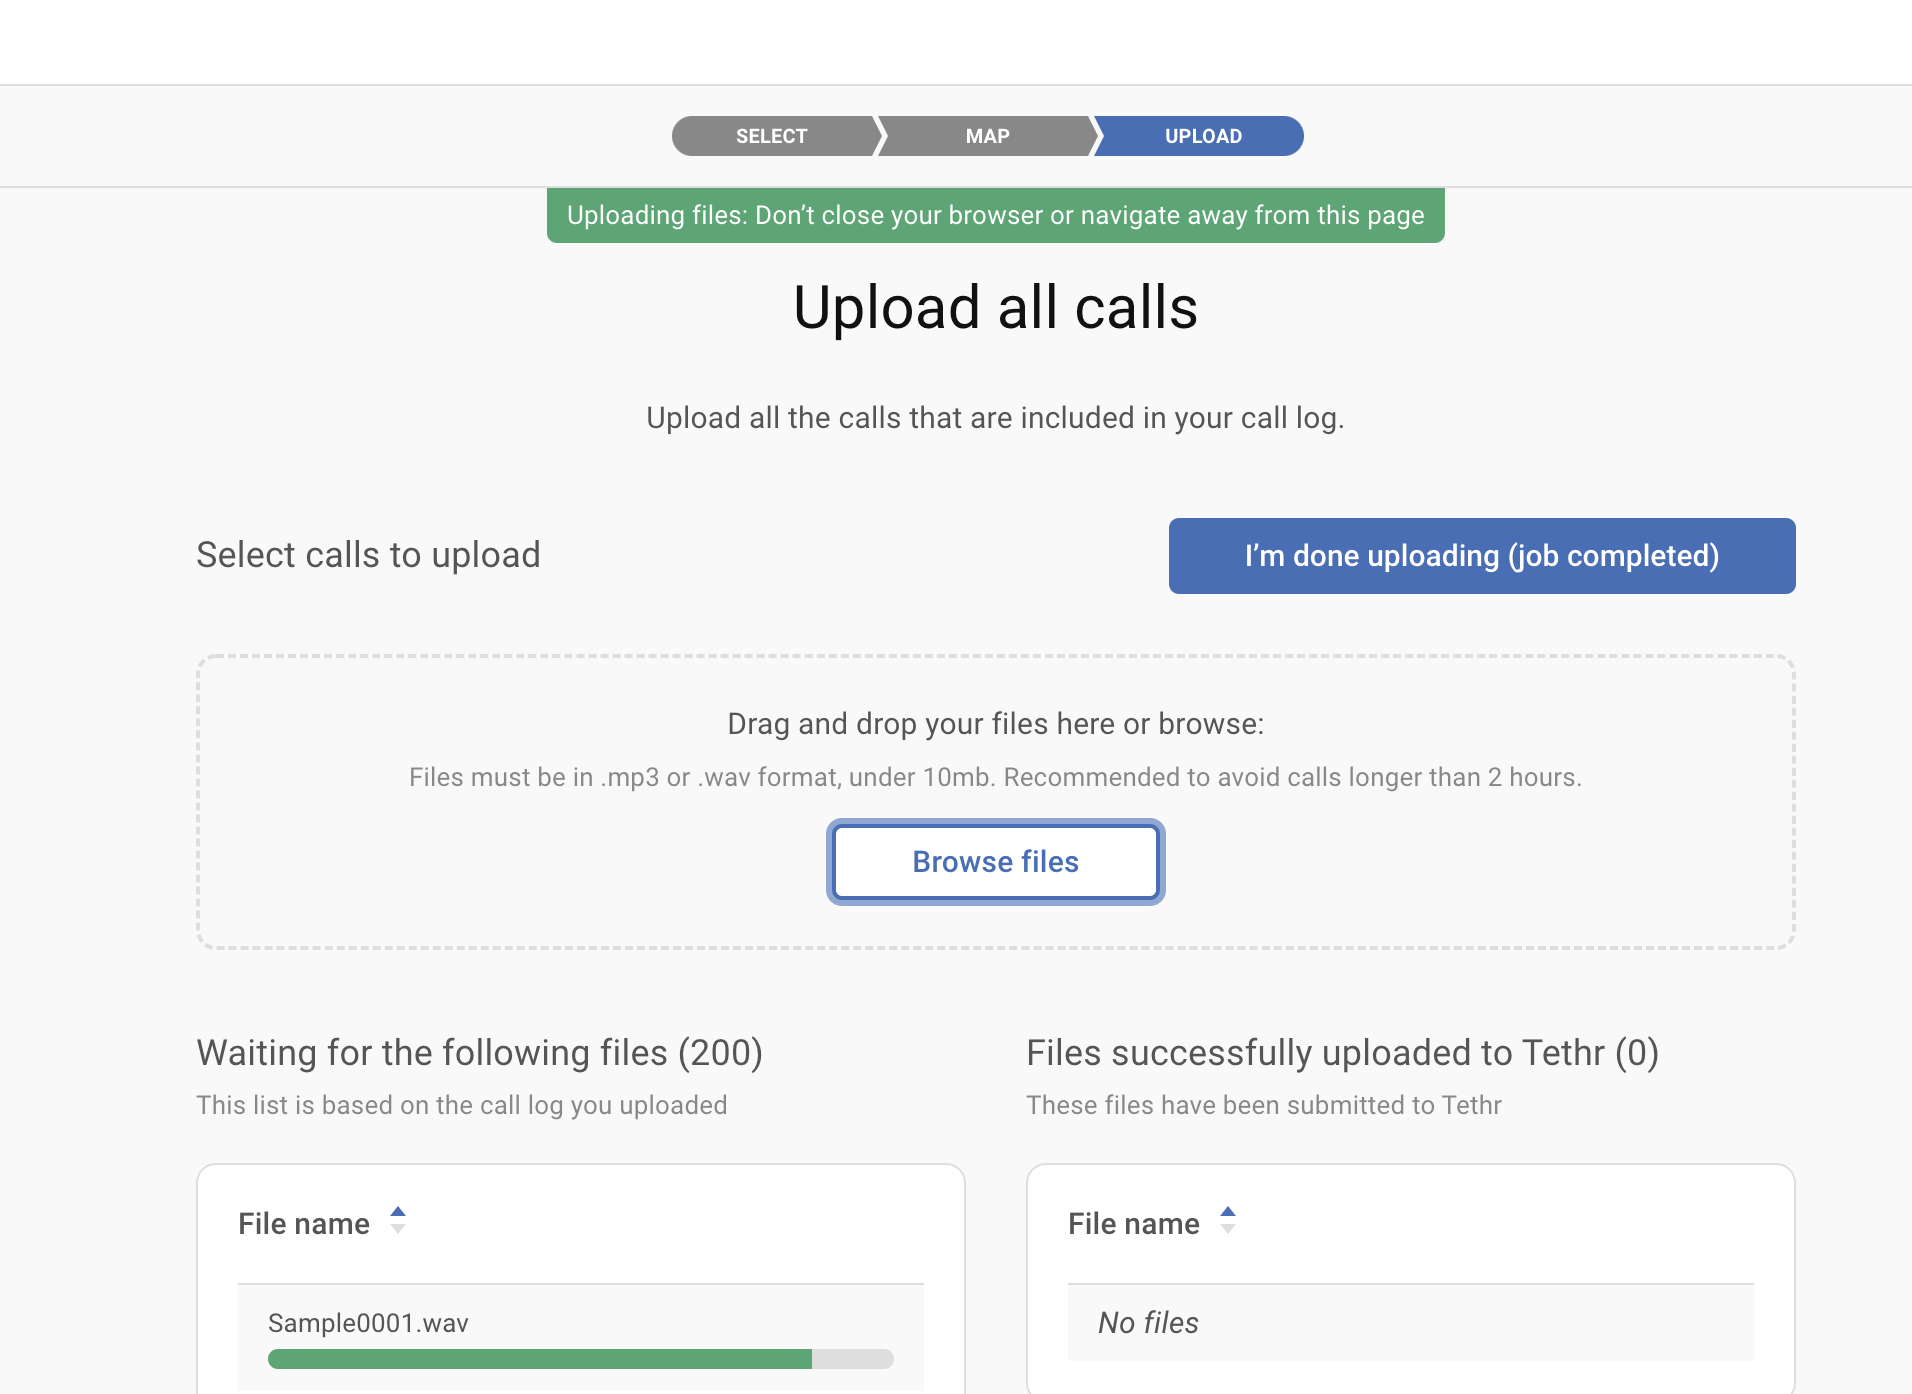Screen dimensions: 1912x1394
Task: Click the "Upload all calls" page heading
Action: coord(995,307)
